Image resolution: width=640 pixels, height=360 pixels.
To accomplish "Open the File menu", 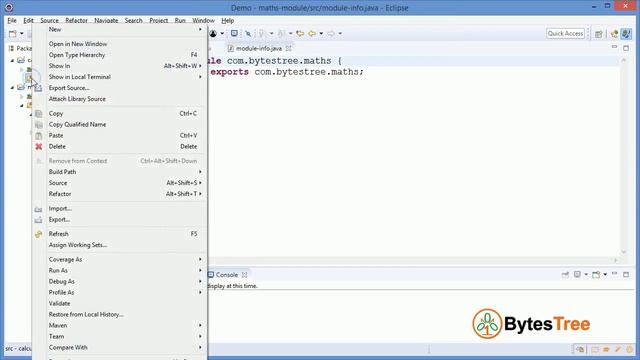I will tap(12, 20).
